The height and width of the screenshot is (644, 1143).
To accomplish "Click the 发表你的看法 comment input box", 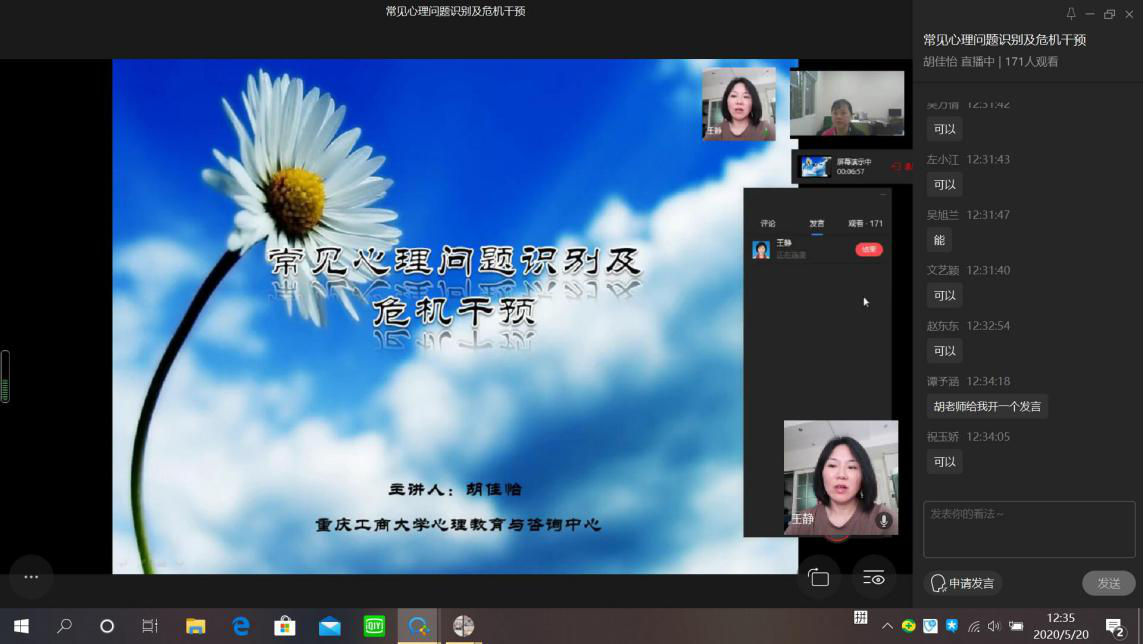I will pos(1028,529).
